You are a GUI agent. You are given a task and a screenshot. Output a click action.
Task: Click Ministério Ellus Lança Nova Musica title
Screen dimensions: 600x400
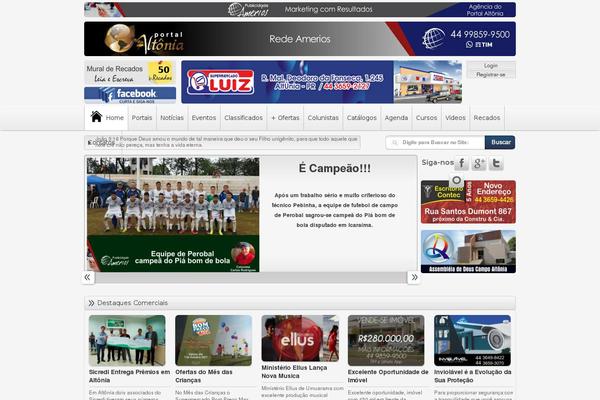(x=294, y=372)
